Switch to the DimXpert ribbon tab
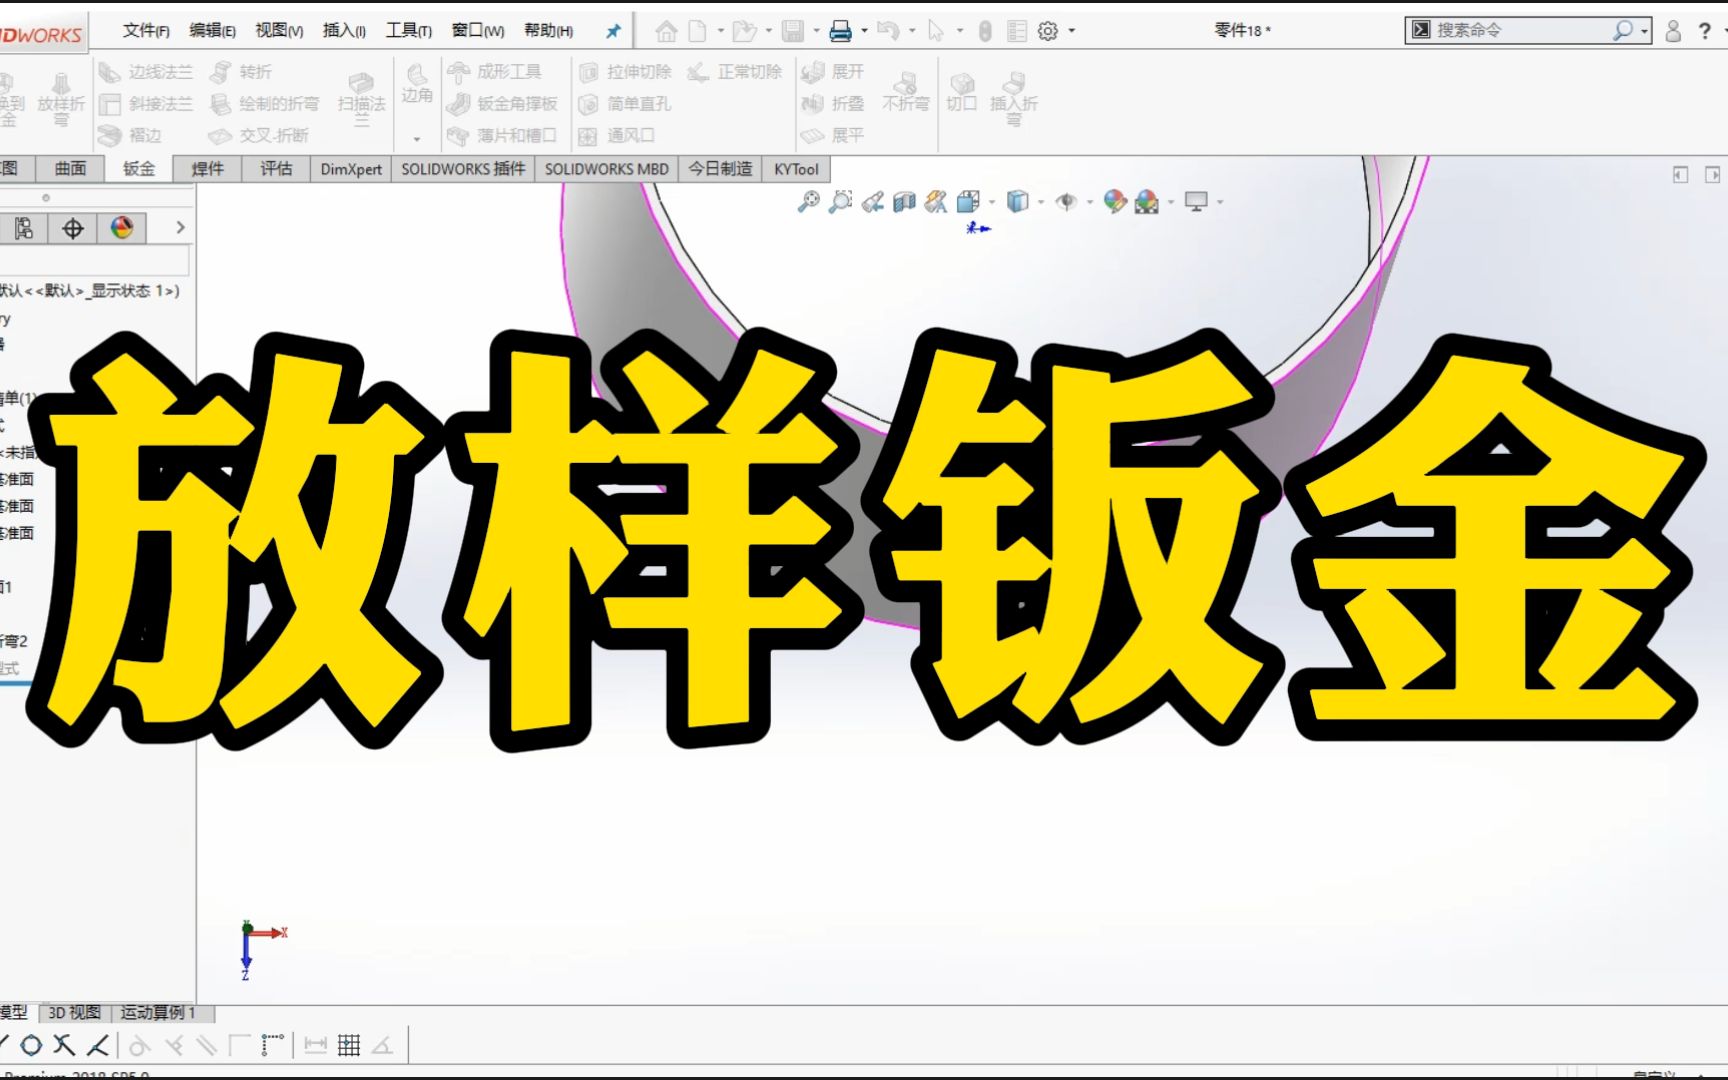This screenshot has height=1080, width=1728. pos(351,169)
